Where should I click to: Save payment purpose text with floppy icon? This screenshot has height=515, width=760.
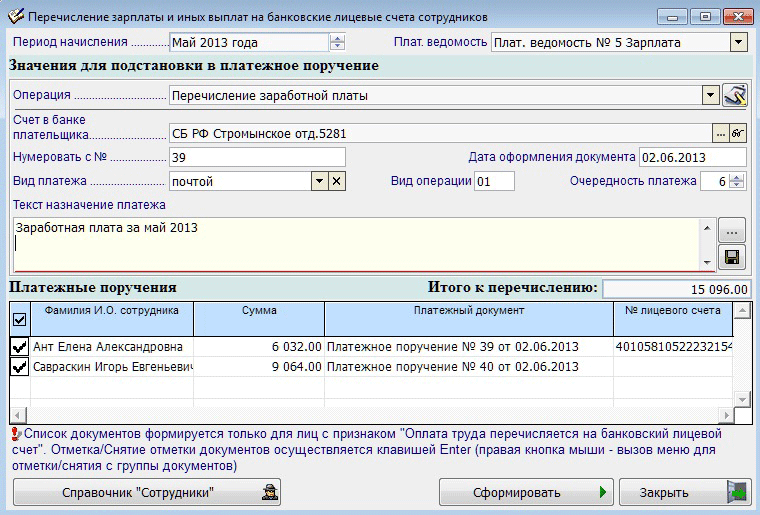pos(732,257)
